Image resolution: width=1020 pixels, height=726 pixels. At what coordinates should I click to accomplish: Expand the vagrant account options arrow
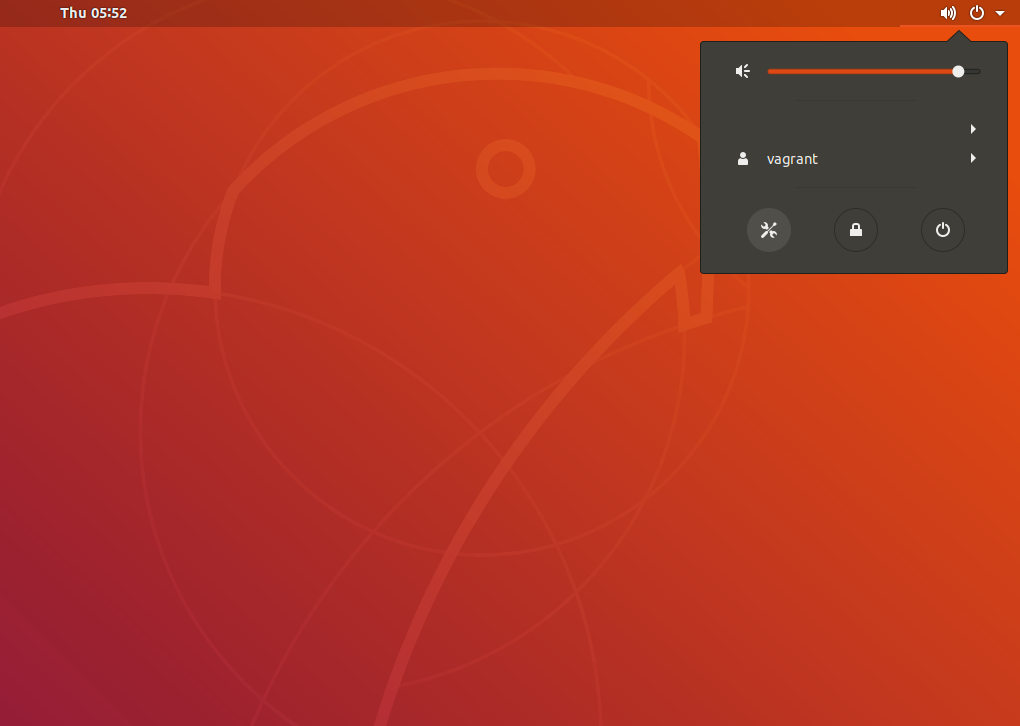tap(972, 158)
